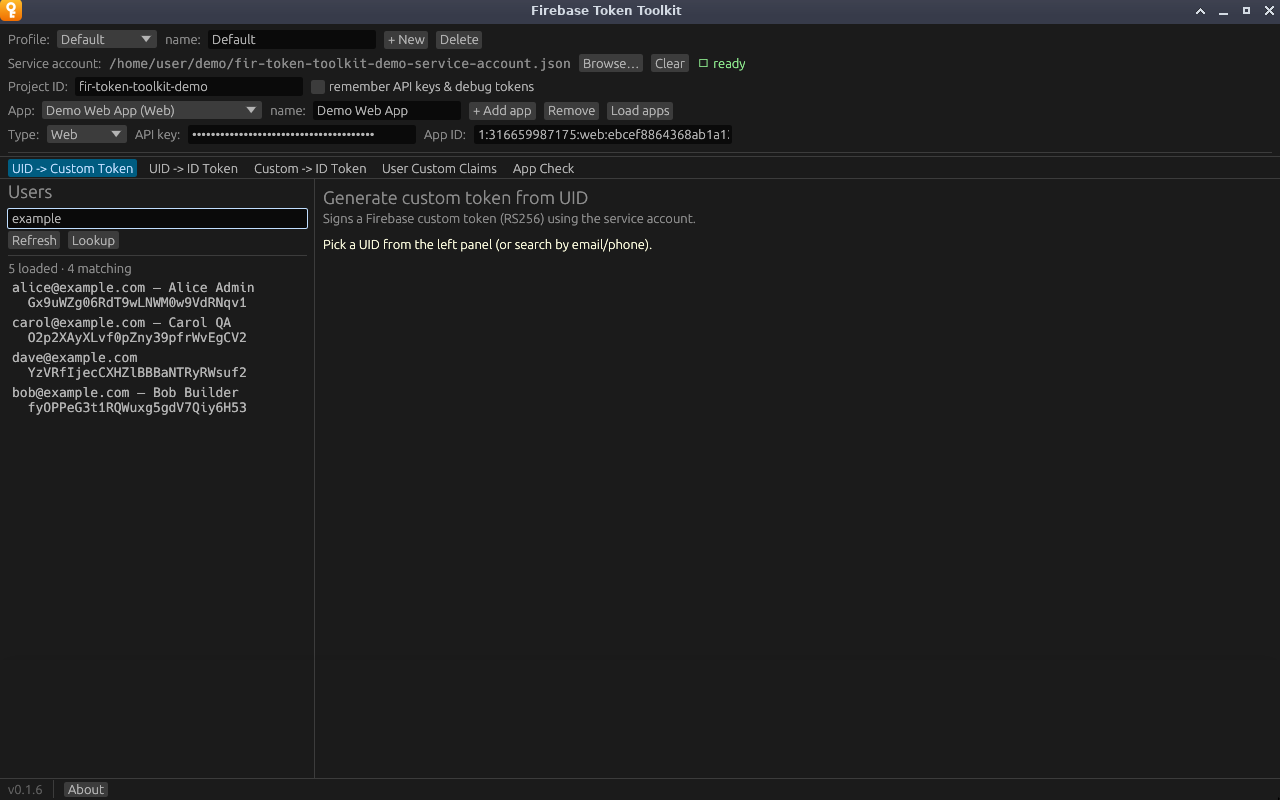Edit the app name field
Viewport: 1280px width, 800px height.
[387, 111]
